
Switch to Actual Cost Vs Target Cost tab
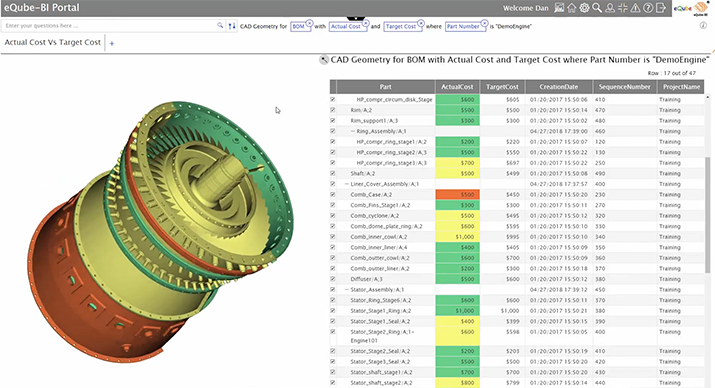pyautogui.click(x=52, y=42)
